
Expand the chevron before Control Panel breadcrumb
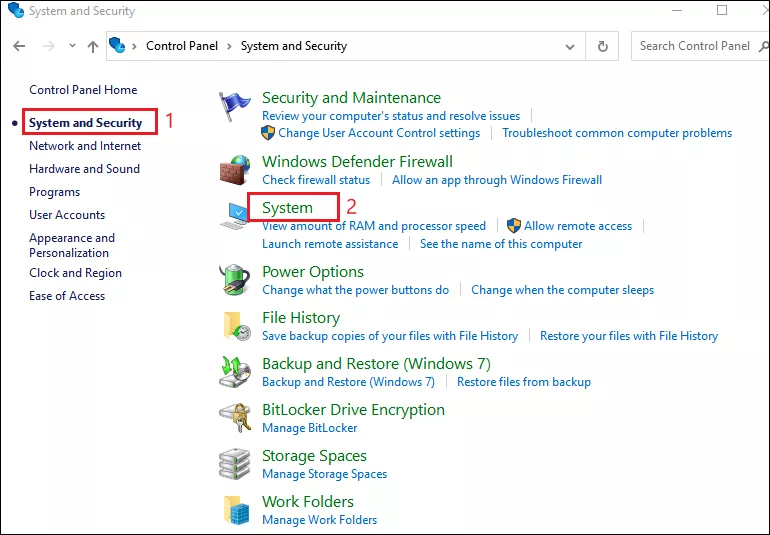pyautogui.click(x=134, y=46)
